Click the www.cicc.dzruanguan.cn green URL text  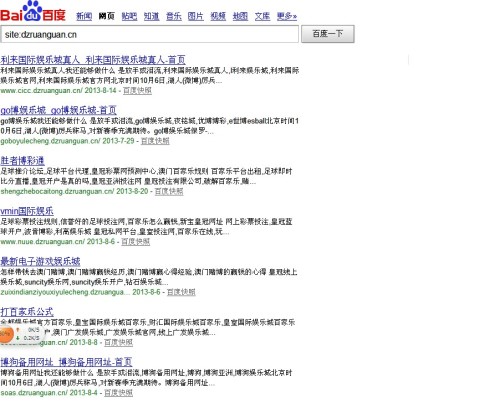pyautogui.click(x=41, y=90)
